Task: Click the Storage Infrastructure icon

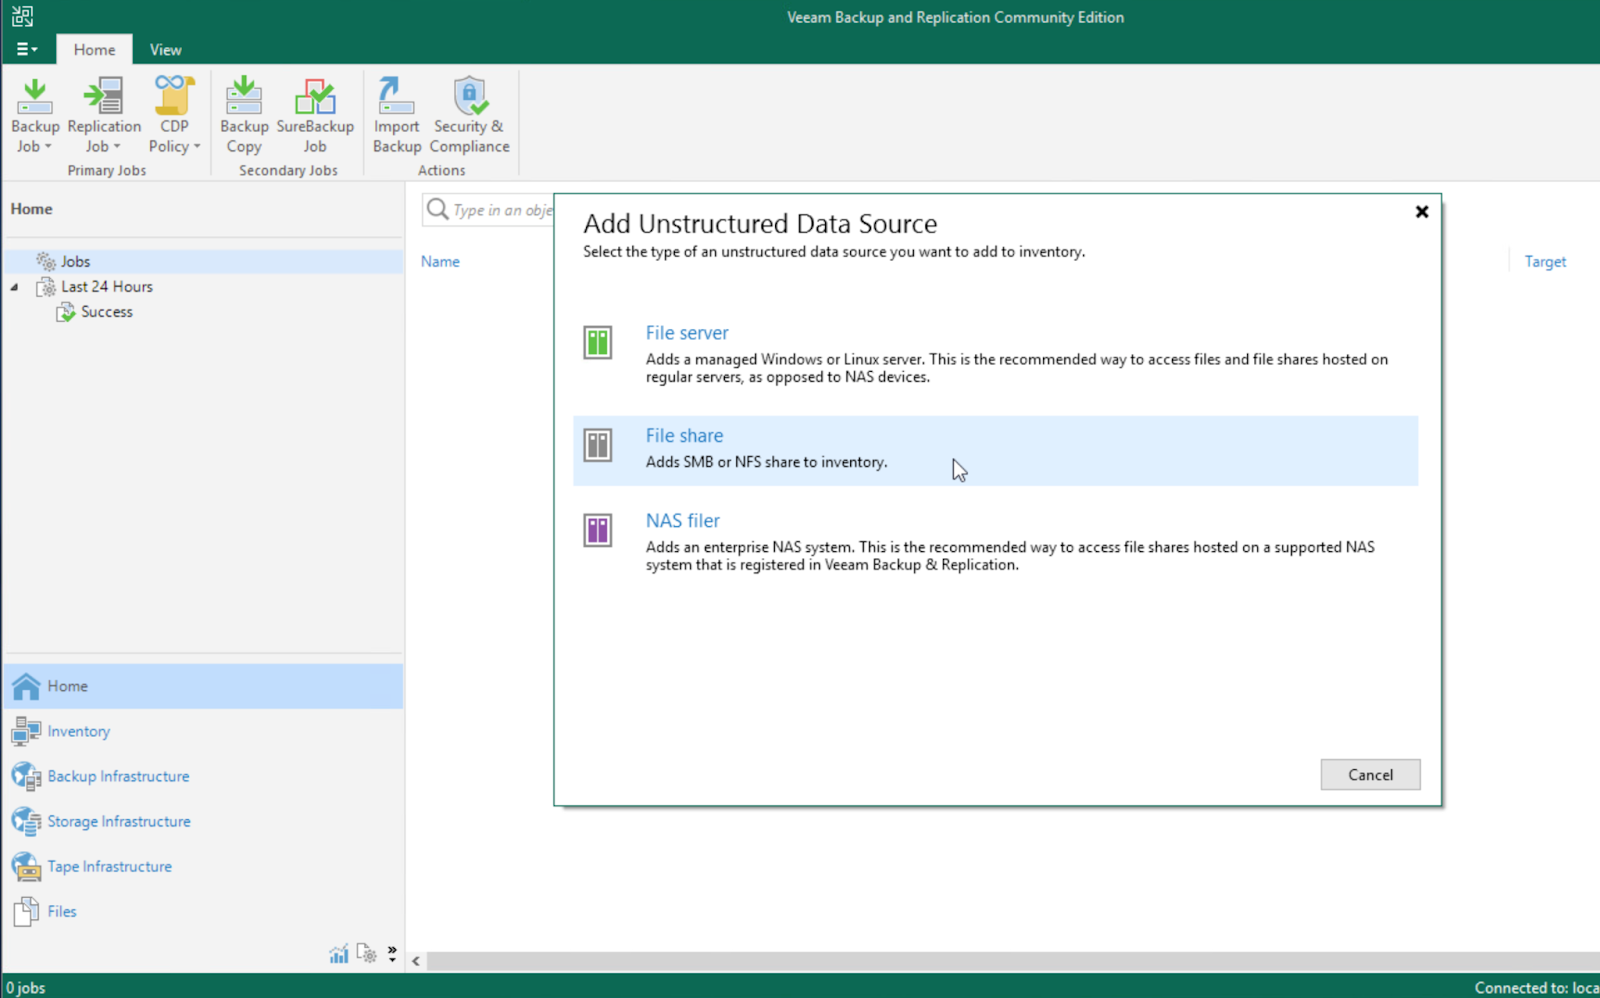Action: click(26, 821)
